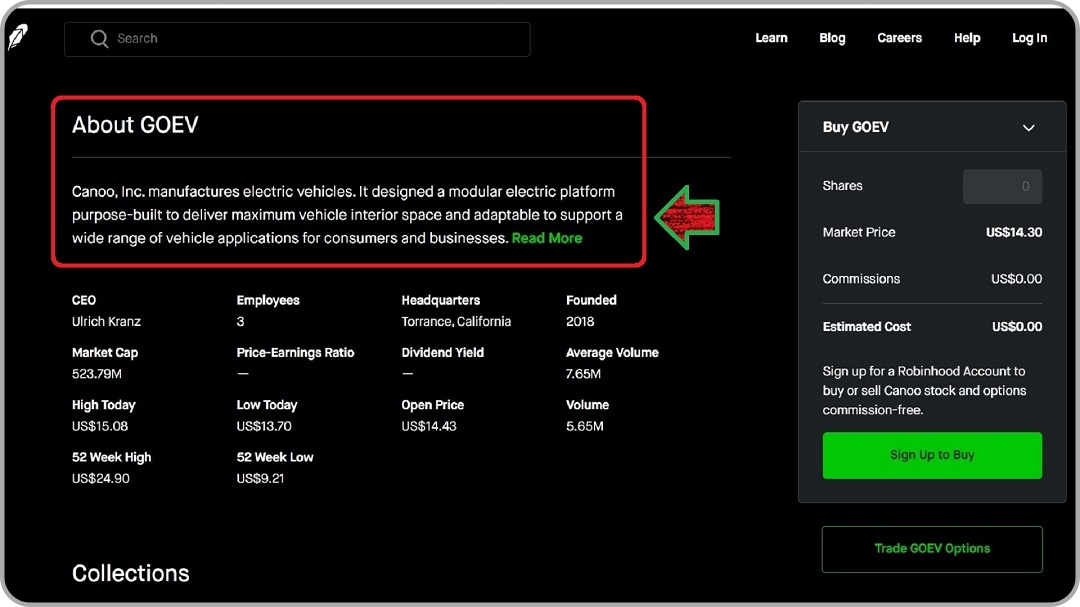Image resolution: width=1080 pixels, height=607 pixels.
Task: Click the Sign Up to Buy button
Action: pyautogui.click(x=932, y=455)
